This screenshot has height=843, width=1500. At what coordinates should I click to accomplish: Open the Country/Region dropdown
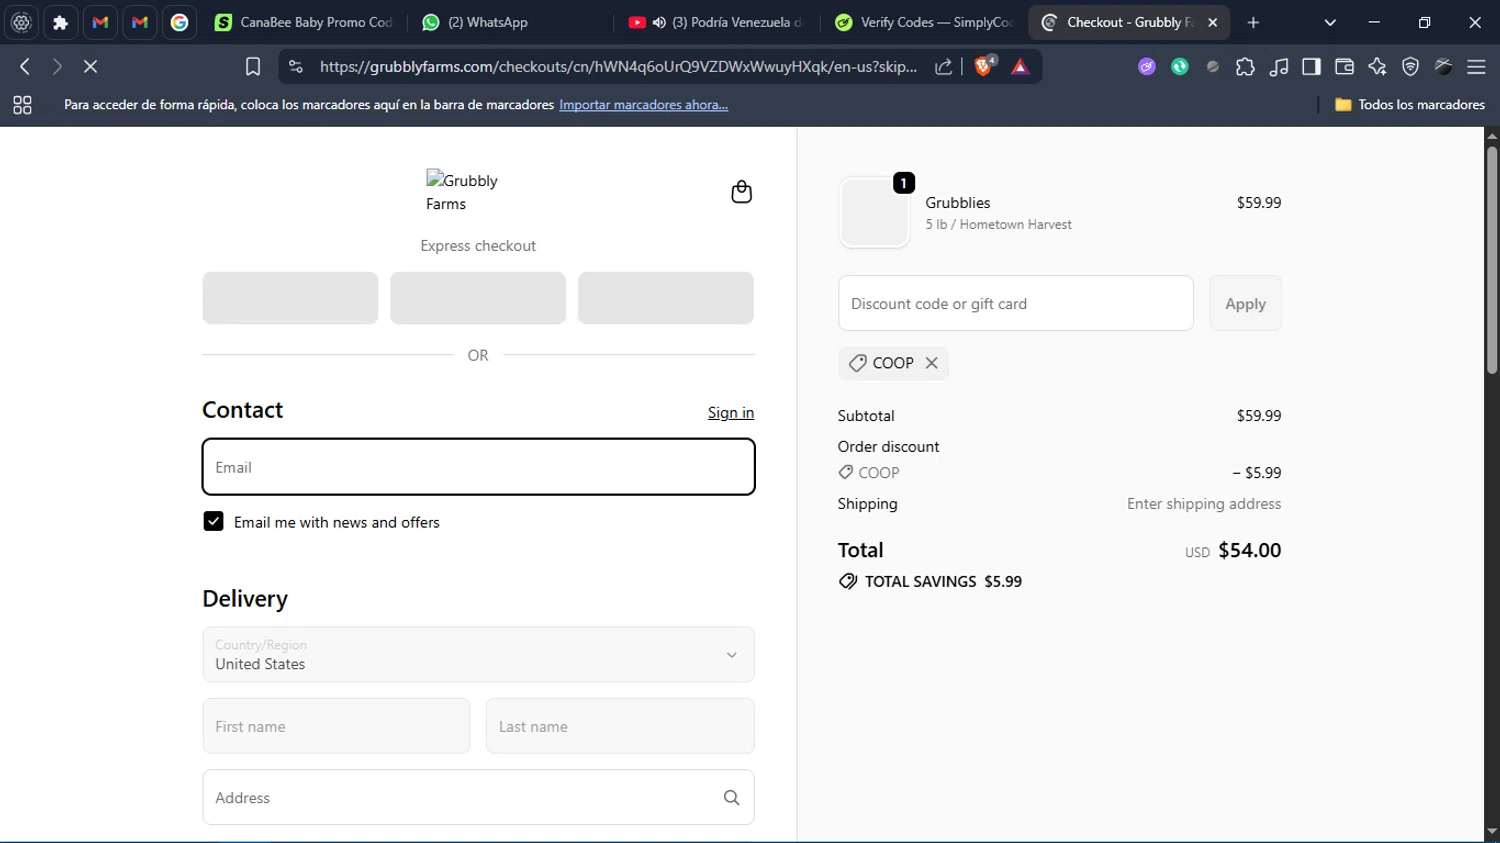click(x=478, y=655)
